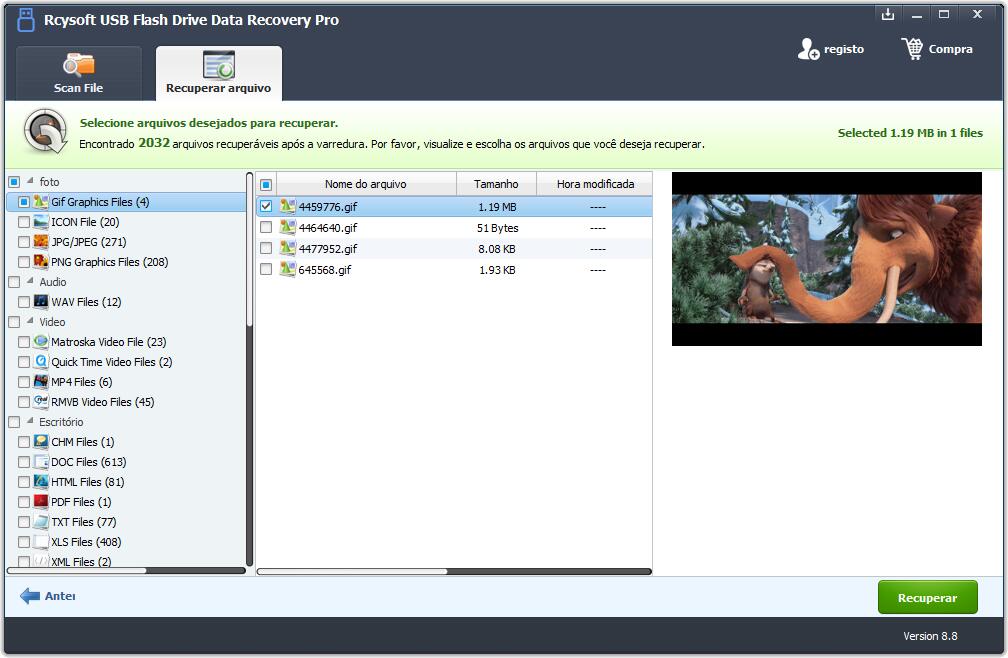This screenshot has width=1008, height=658.
Task: Click the gif icon beside 645568.gif
Action: (287, 269)
